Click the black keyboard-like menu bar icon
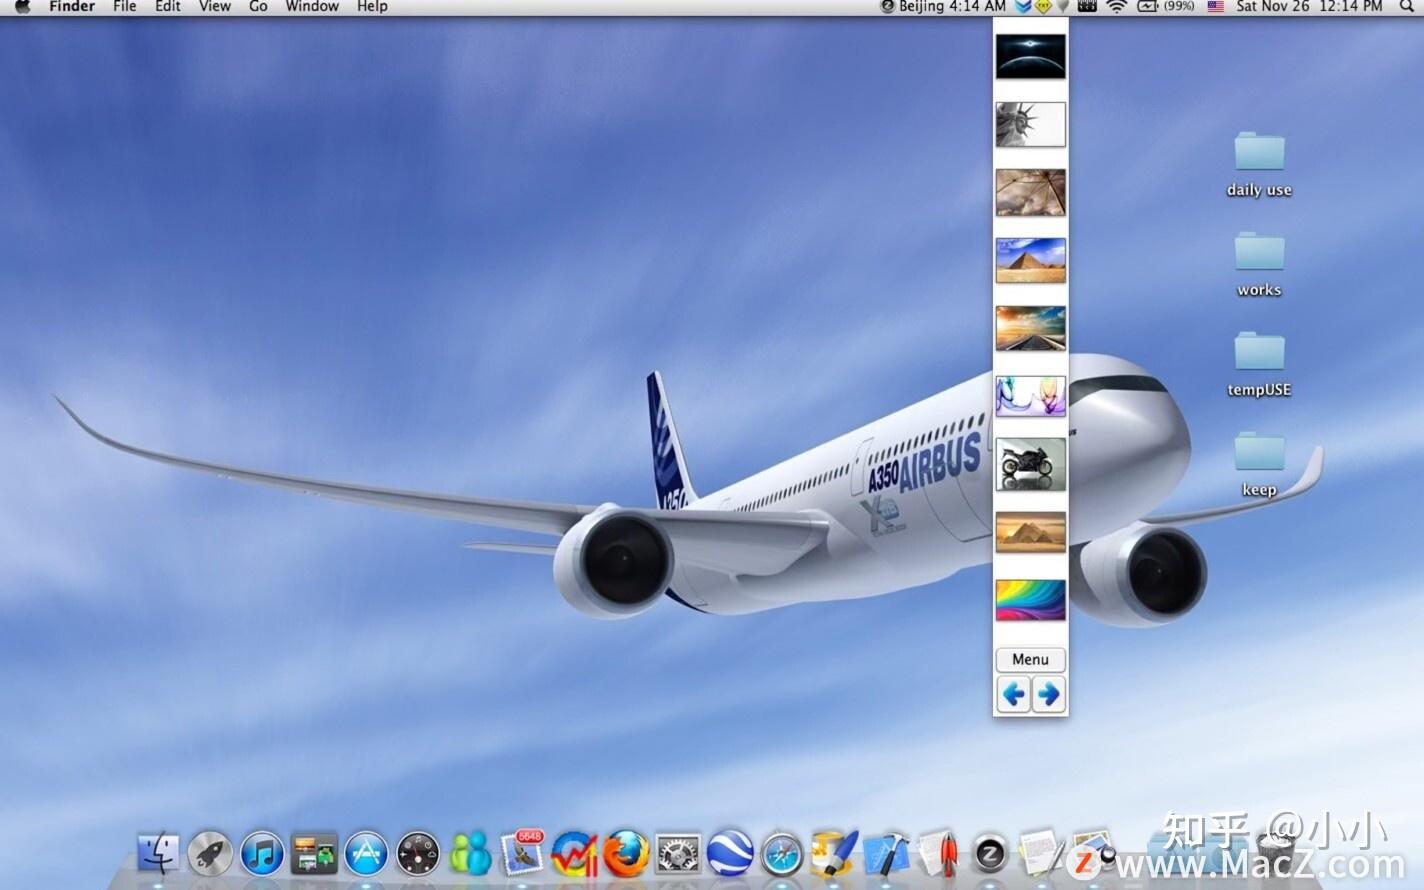This screenshot has height=890, width=1424. 1087,6
